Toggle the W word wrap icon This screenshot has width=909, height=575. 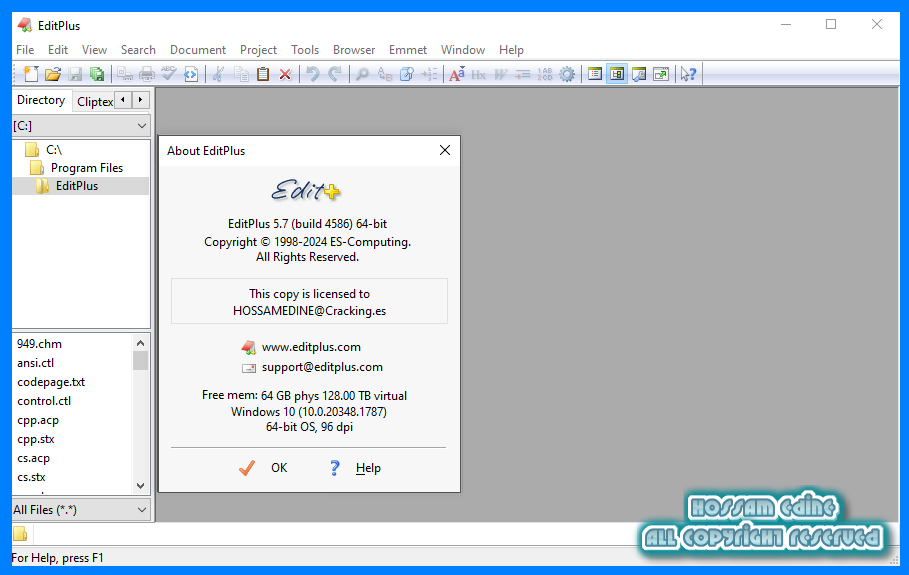tap(500, 74)
